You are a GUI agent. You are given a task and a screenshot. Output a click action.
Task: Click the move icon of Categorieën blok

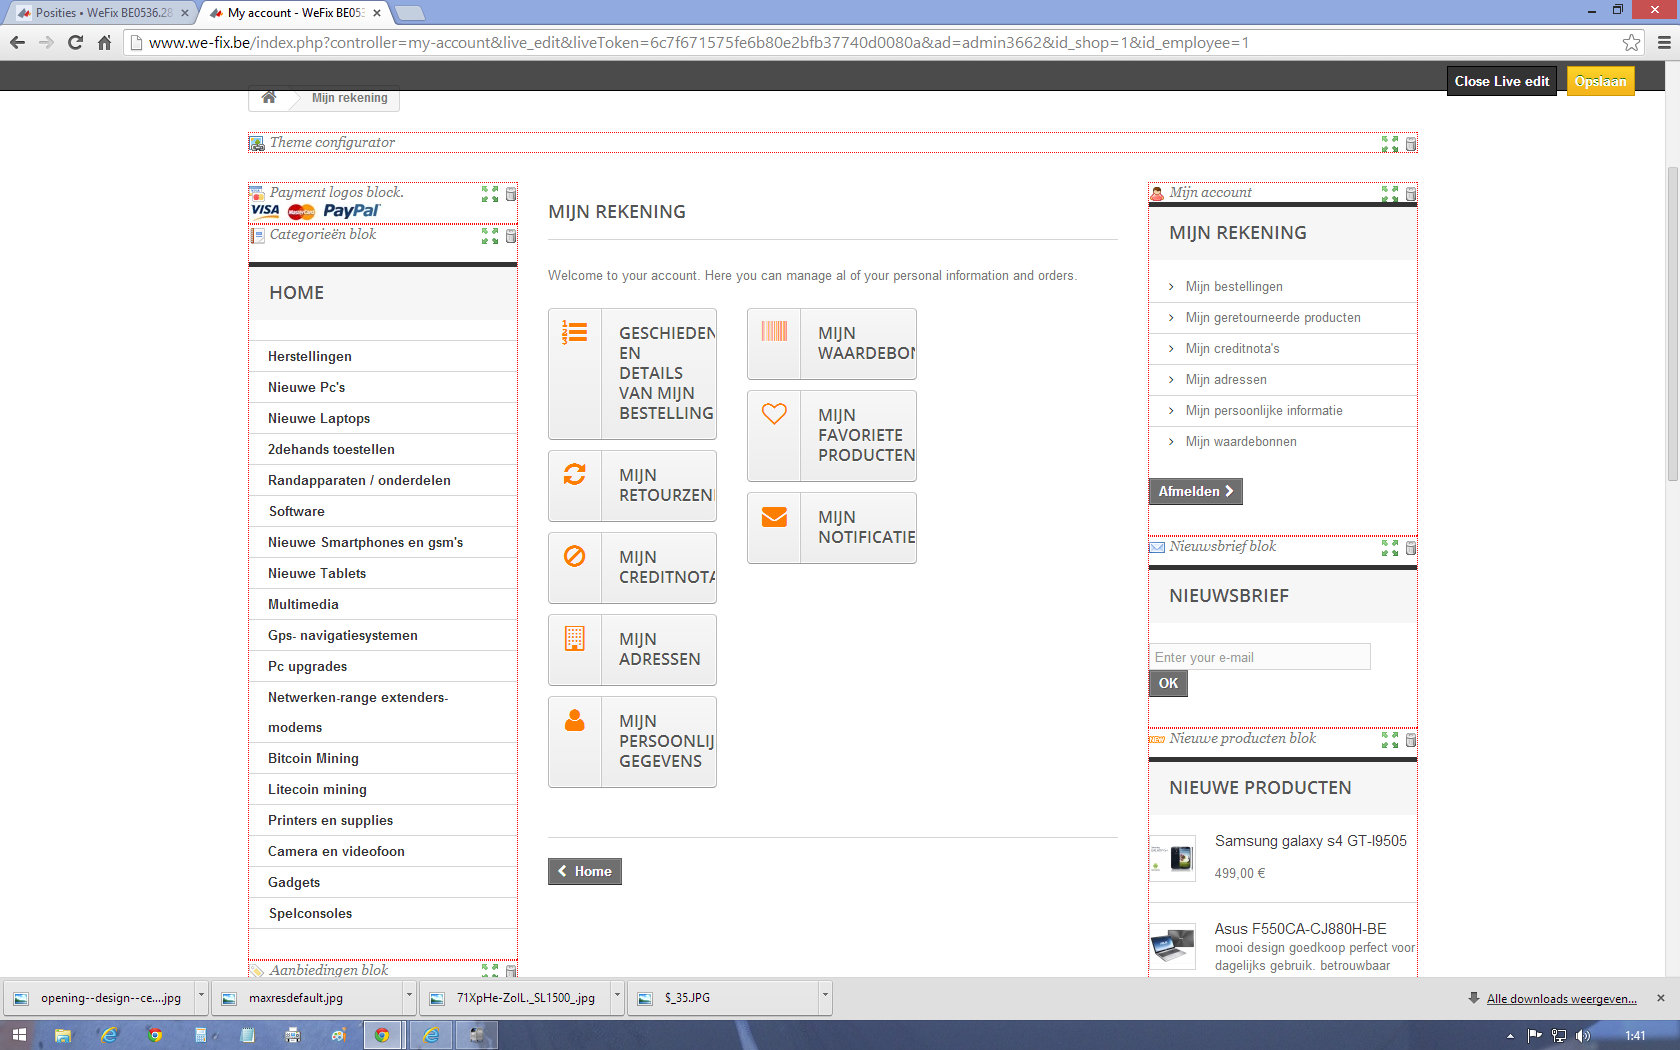[490, 236]
